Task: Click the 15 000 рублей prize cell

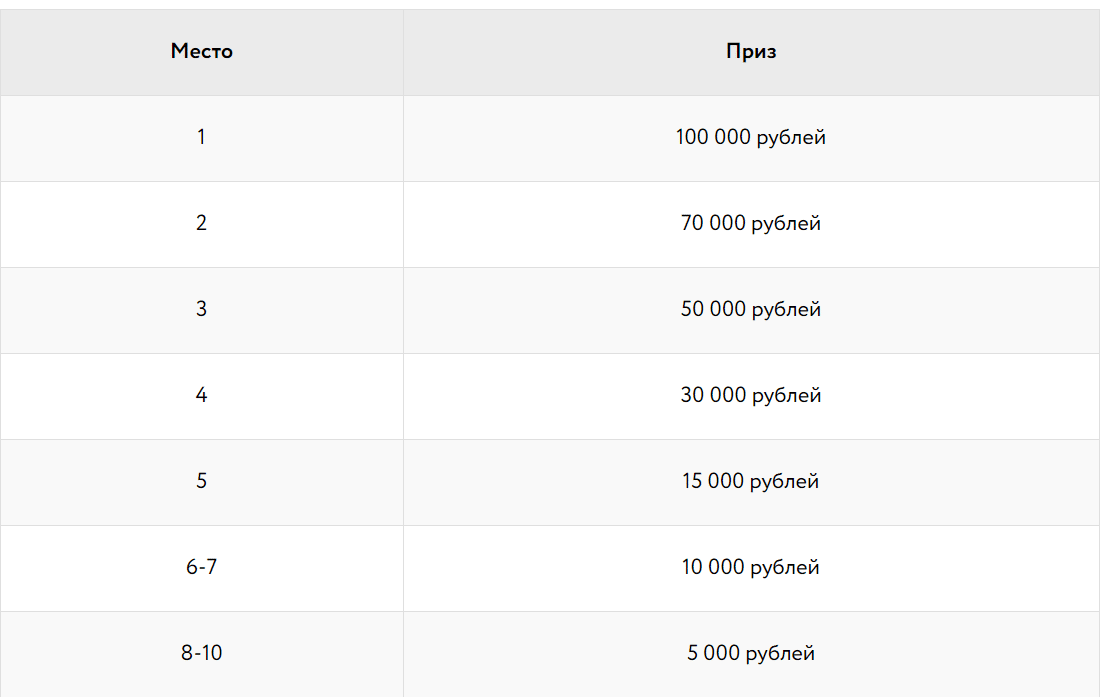Action: (751, 482)
